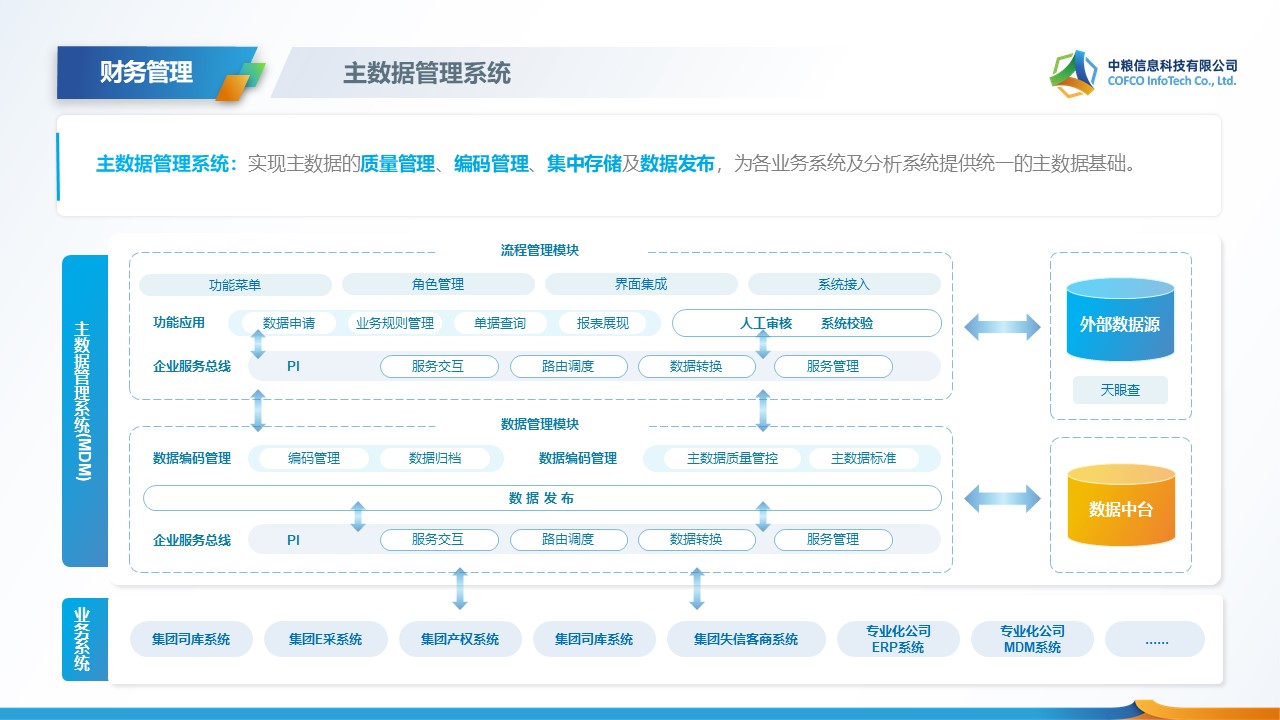Click vertical arrow above 集团产权系统

(x=460, y=589)
